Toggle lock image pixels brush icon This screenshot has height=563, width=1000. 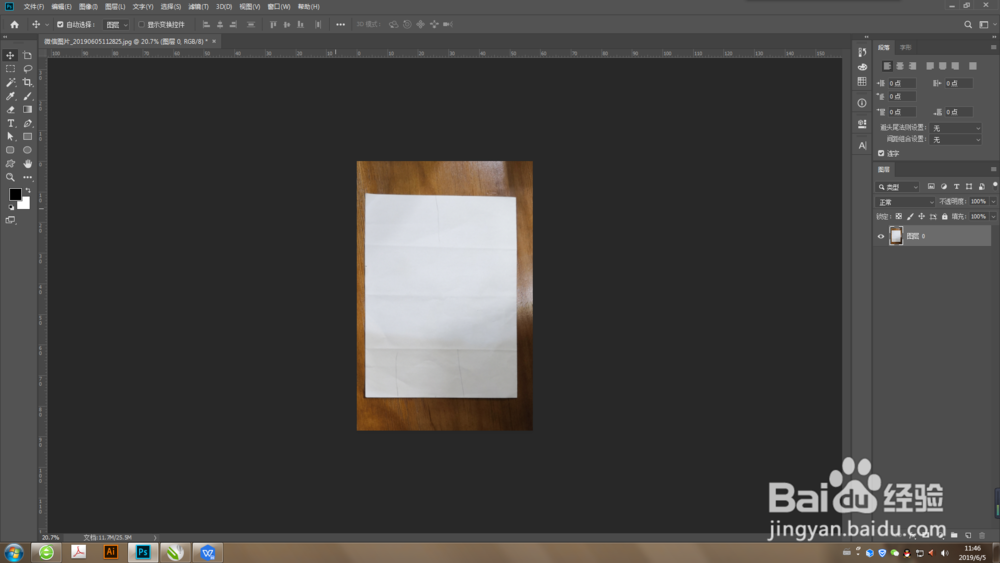coord(910,217)
